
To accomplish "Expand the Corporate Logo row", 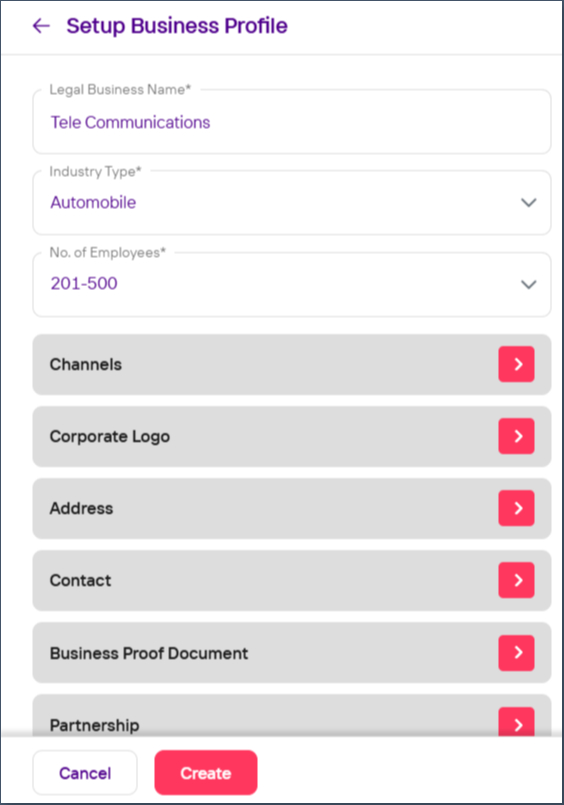I will 291,436.
